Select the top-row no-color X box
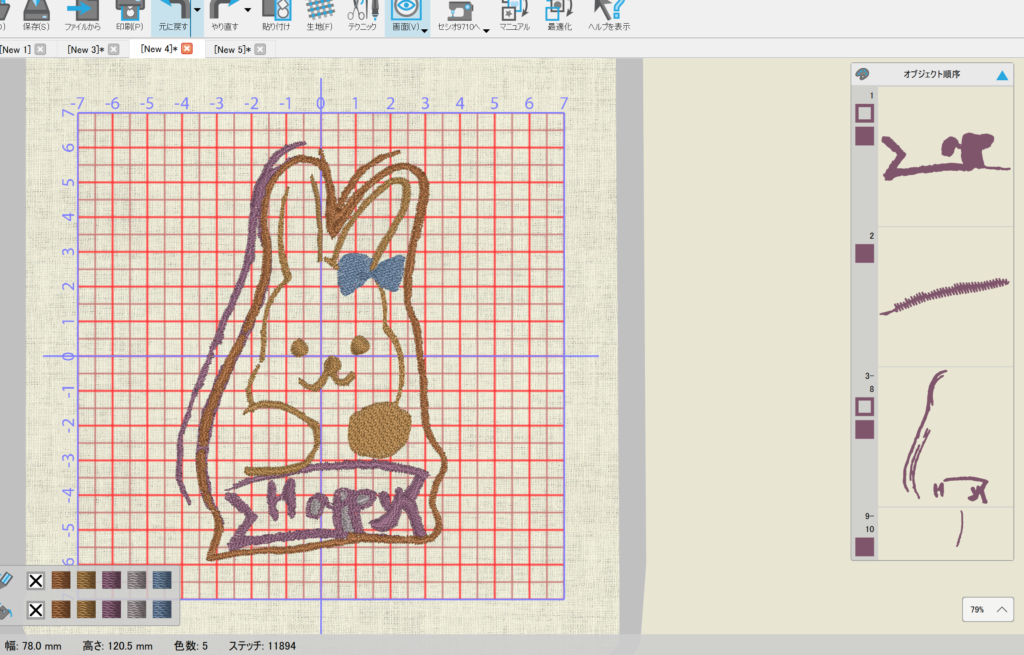The width and height of the screenshot is (1024, 655). (x=36, y=581)
